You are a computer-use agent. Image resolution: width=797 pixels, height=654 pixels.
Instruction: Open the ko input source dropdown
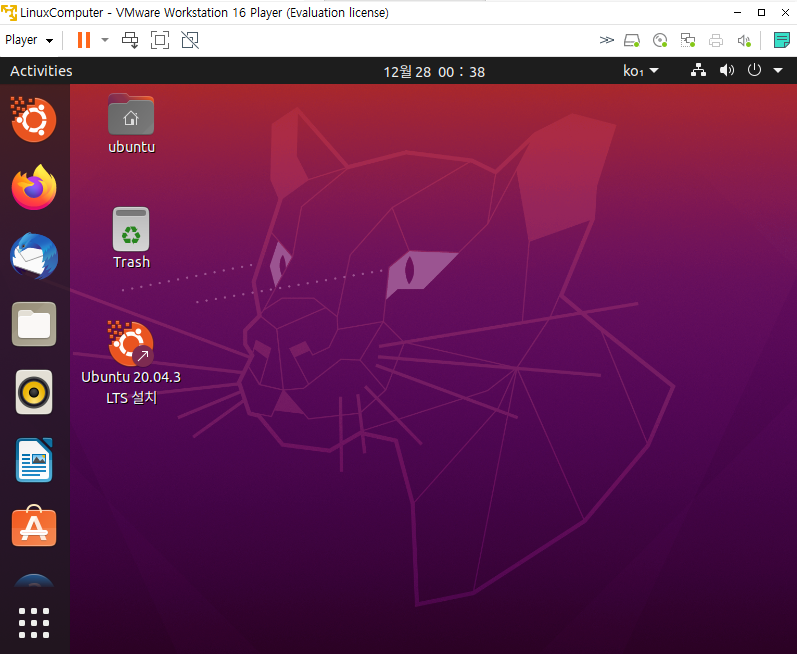640,71
